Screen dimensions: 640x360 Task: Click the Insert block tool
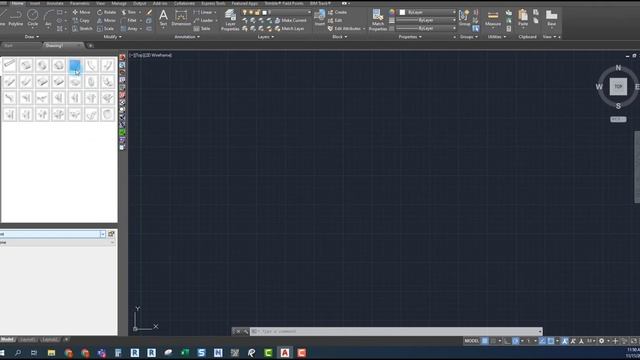pos(320,18)
